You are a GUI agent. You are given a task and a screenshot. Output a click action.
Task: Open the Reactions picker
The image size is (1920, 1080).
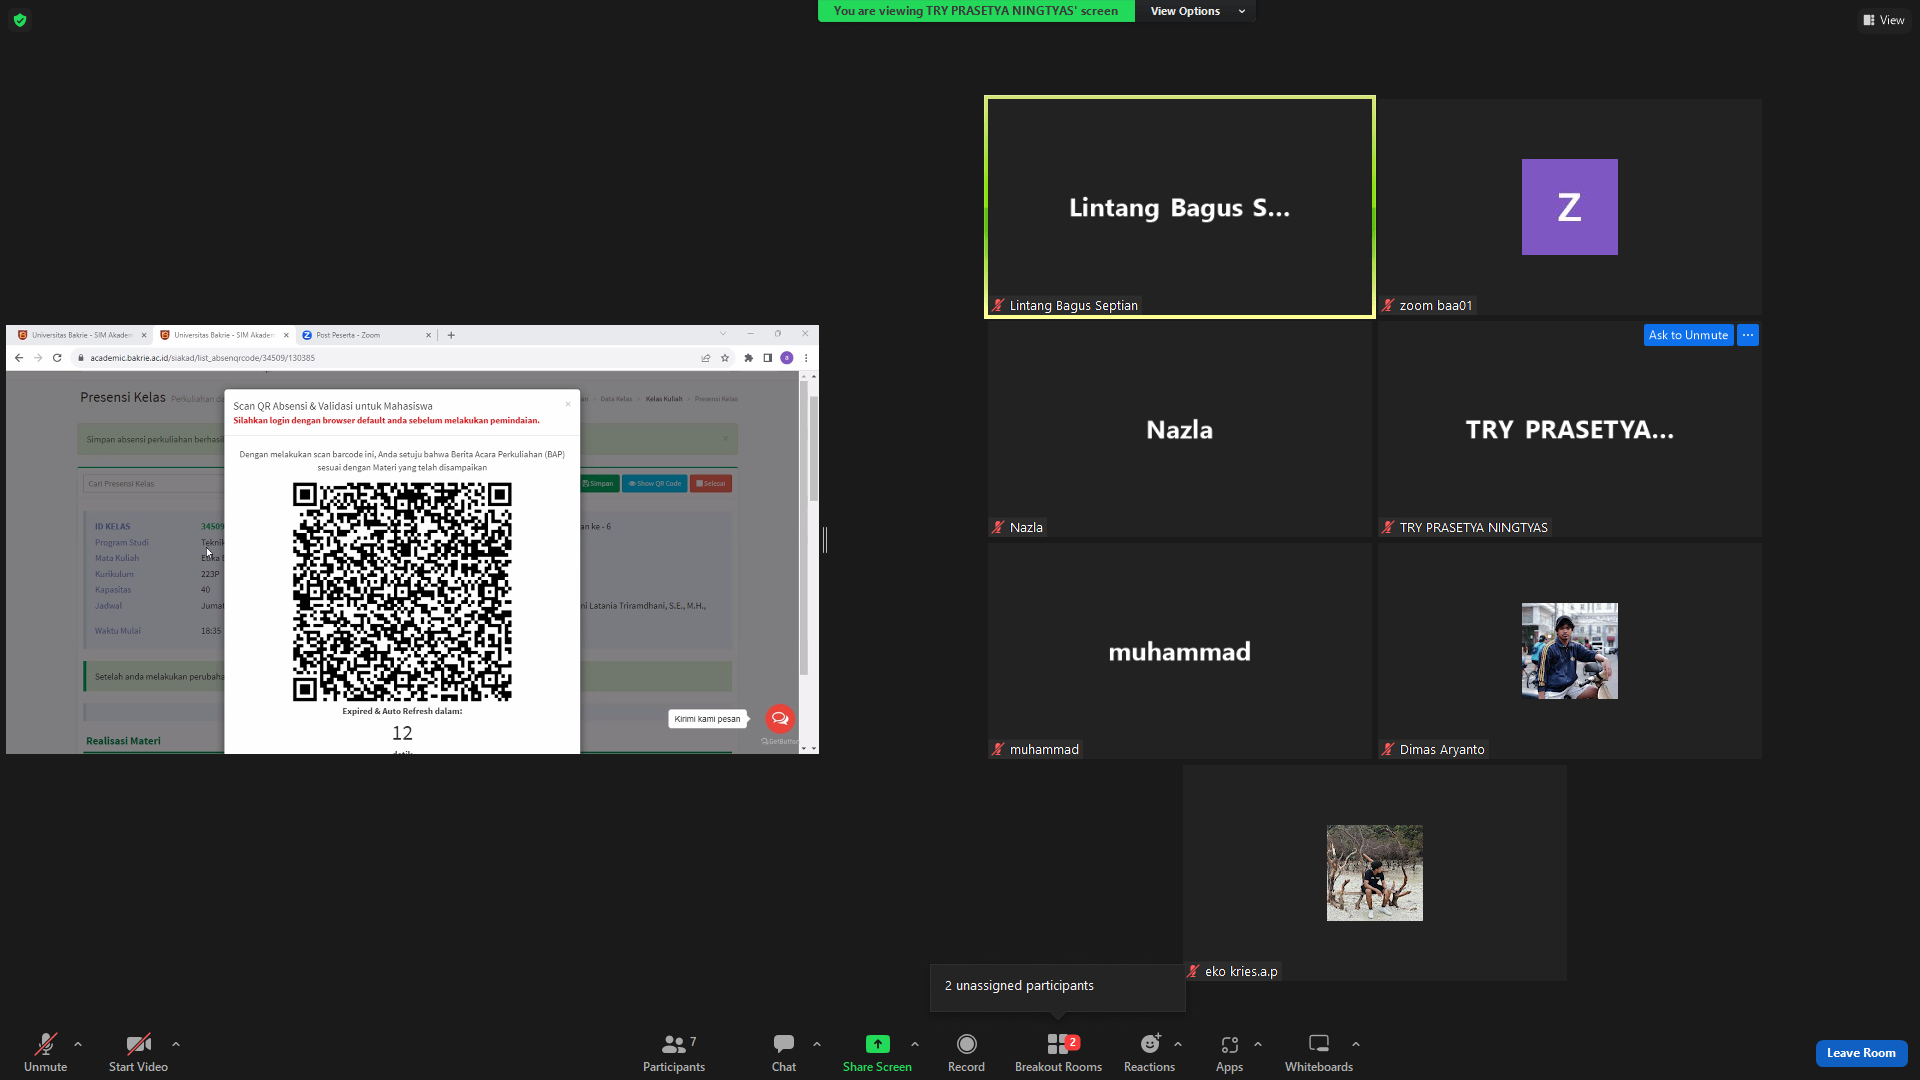point(1149,1052)
